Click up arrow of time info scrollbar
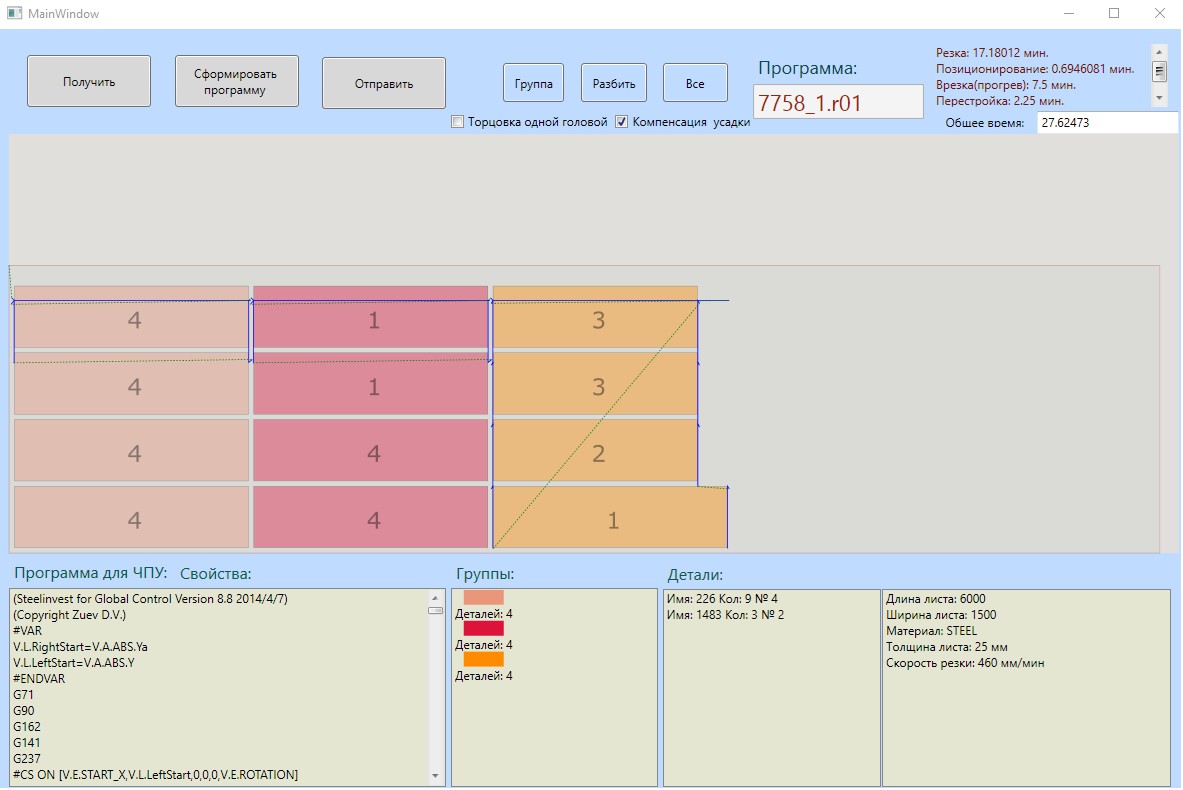This screenshot has width=1183, height=790. [x=1160, y=52]
